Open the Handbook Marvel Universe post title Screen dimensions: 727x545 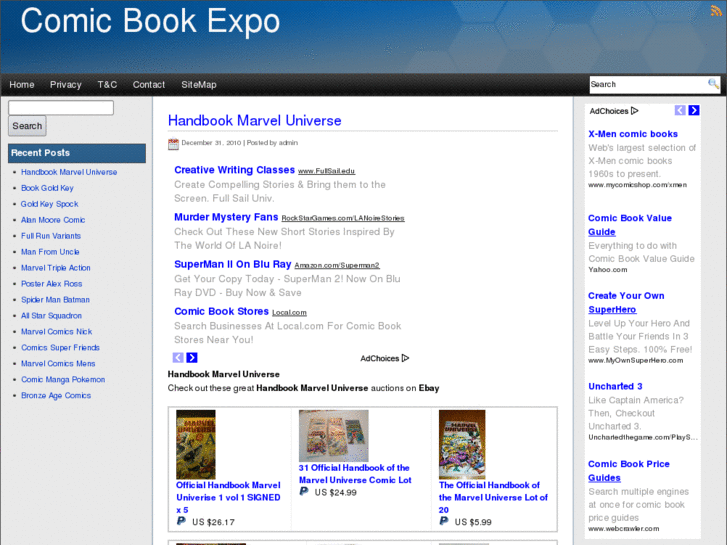pos(255,121)
